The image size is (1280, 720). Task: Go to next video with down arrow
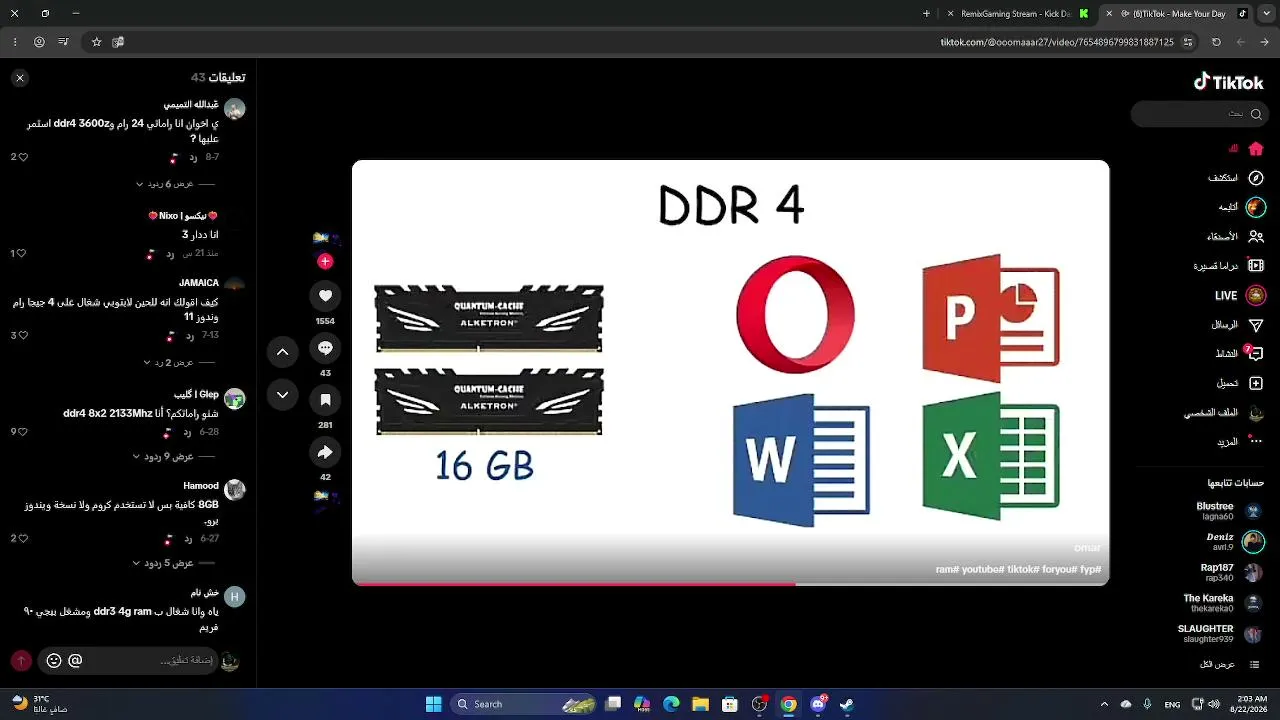[x=282, y=395]
